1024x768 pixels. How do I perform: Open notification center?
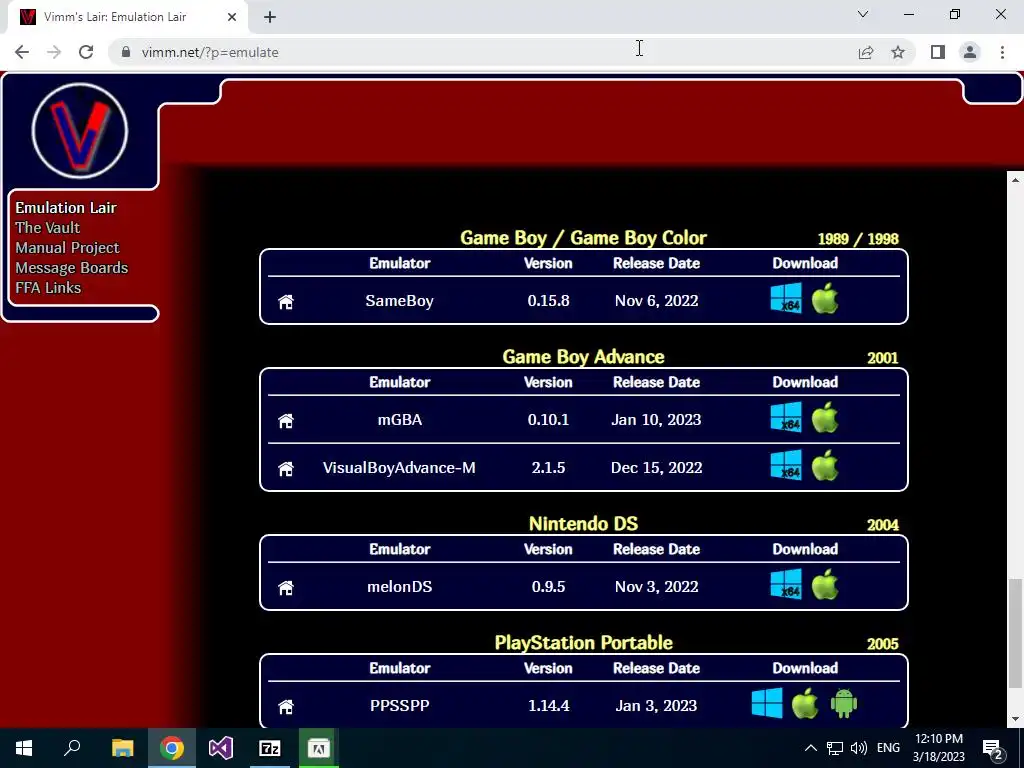[993, 748]
